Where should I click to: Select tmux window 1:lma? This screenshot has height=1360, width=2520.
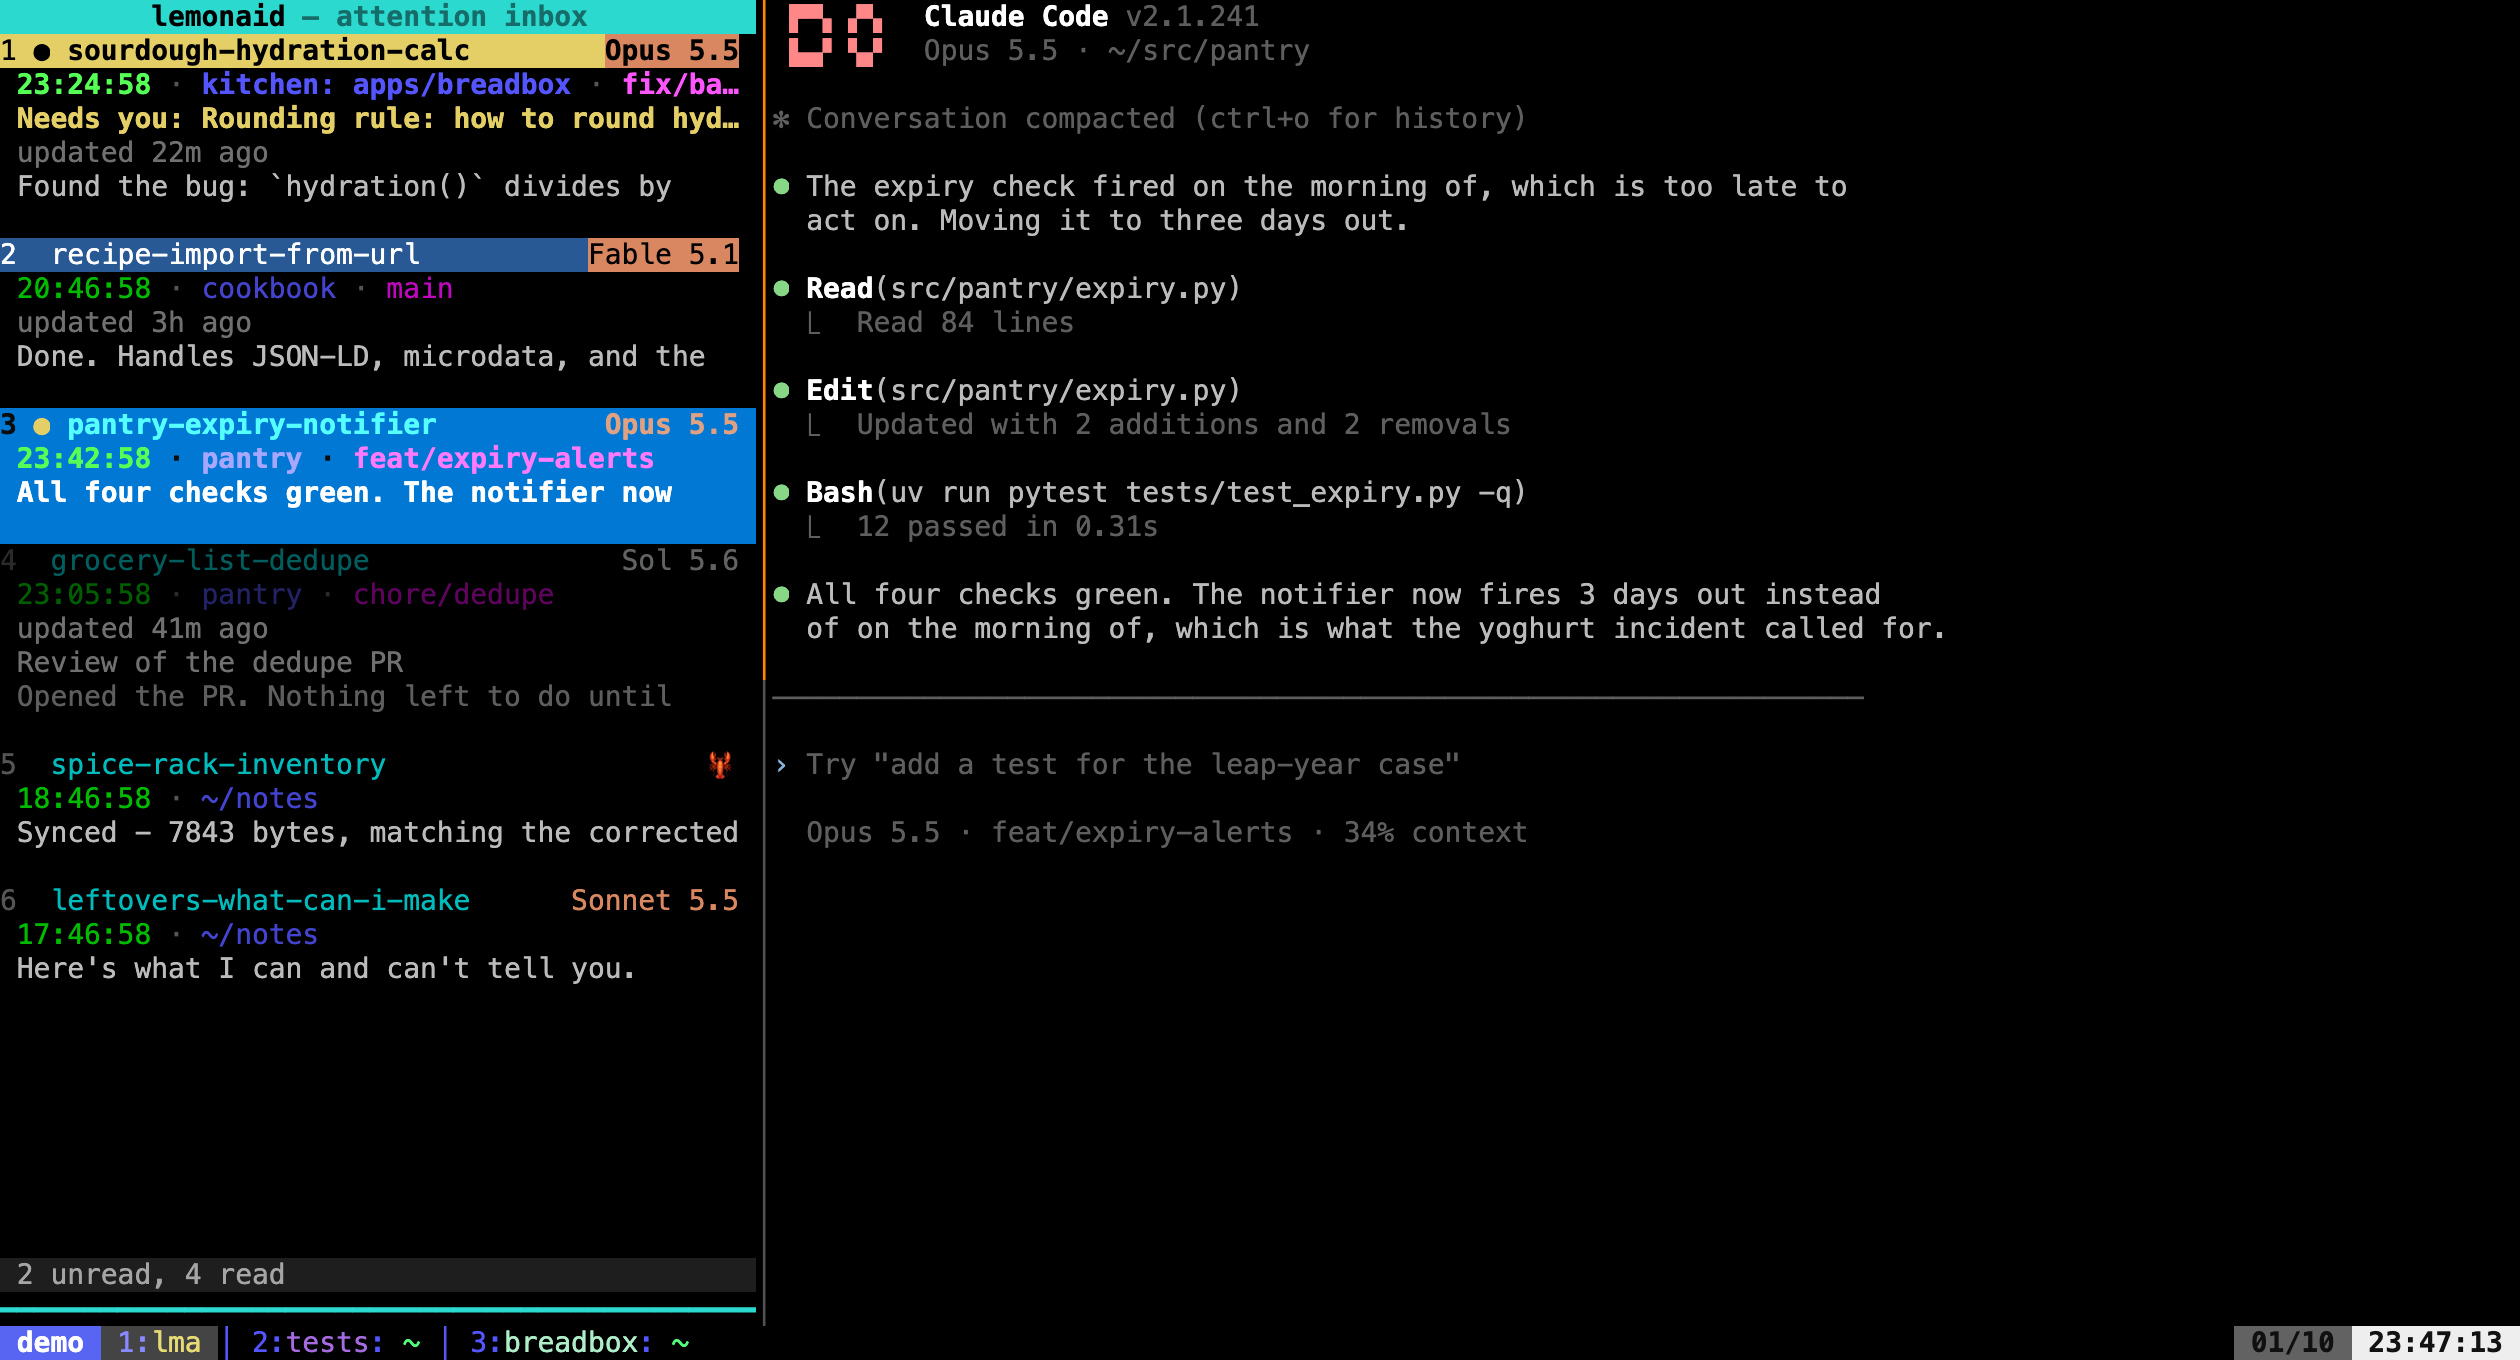(x=159, y=1342)
